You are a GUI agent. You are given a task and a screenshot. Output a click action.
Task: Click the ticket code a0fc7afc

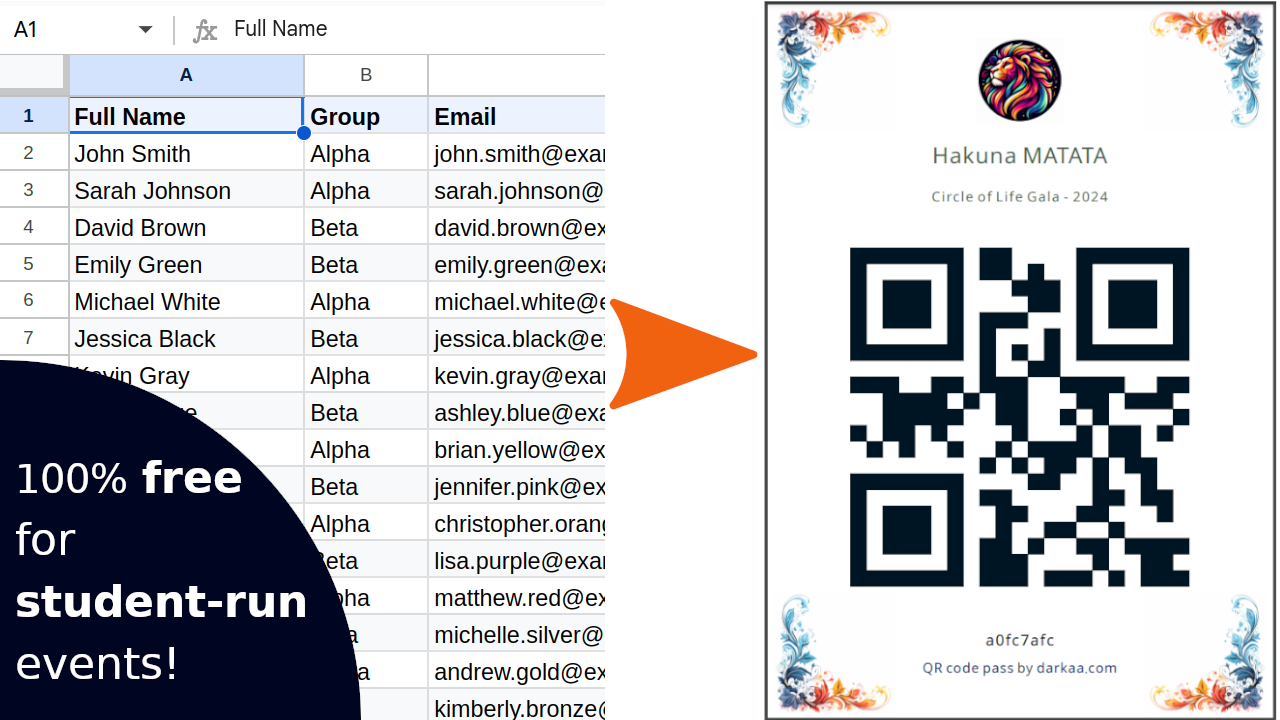pyautogui.click(x=1019, y=640)
